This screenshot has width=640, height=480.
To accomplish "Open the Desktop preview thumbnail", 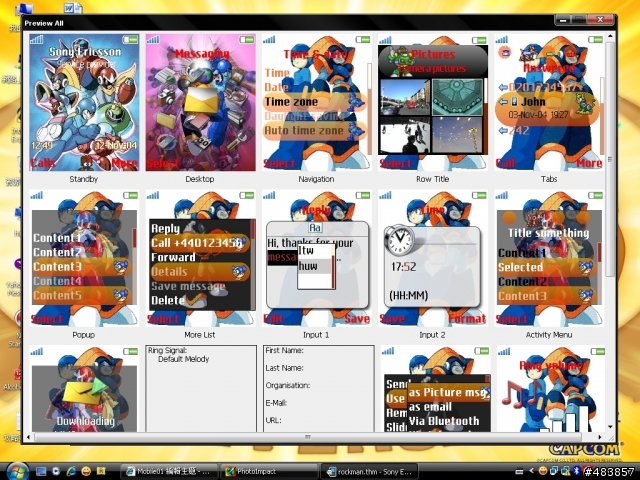I will (200, 102).
